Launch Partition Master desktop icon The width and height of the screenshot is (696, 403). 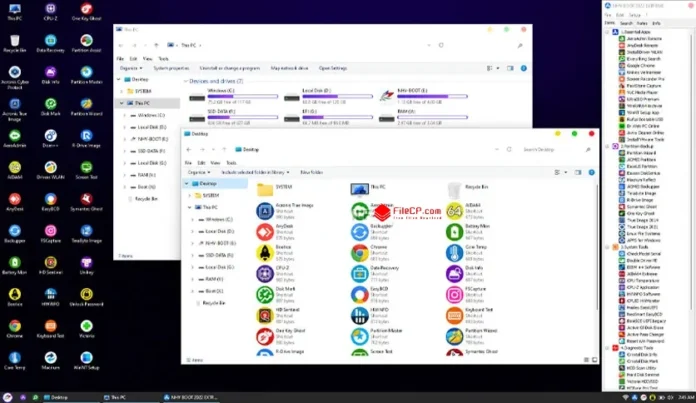click(87, 75)
